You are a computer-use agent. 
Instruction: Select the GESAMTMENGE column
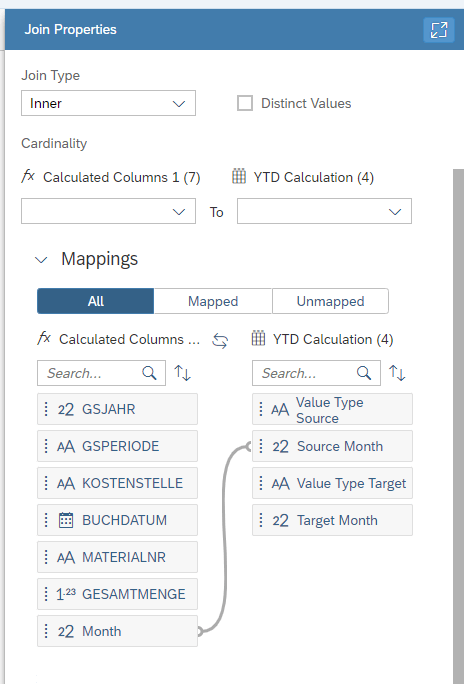(117, 594)
